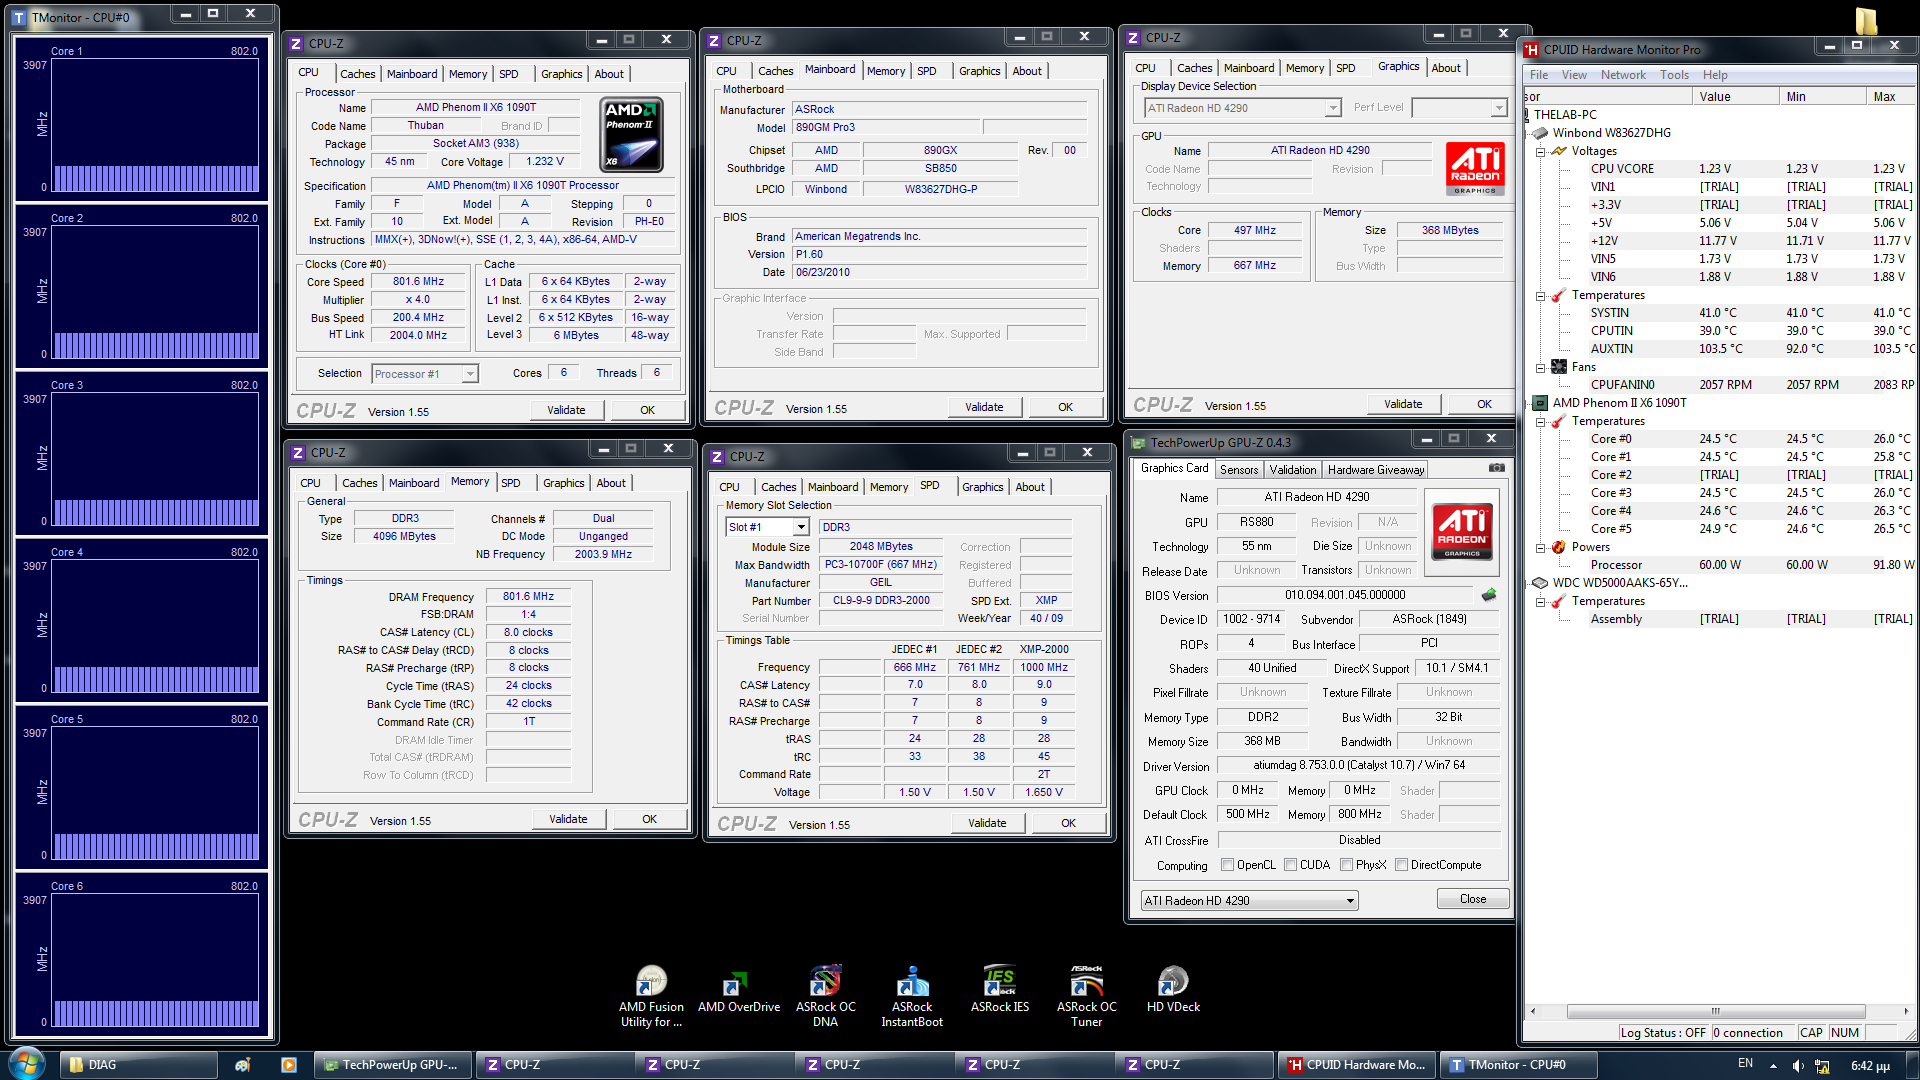The image size is (1920, 1080).
Task: Open the Hardware Giveaway tab in GPU-Z
Action: point(1375,470)
